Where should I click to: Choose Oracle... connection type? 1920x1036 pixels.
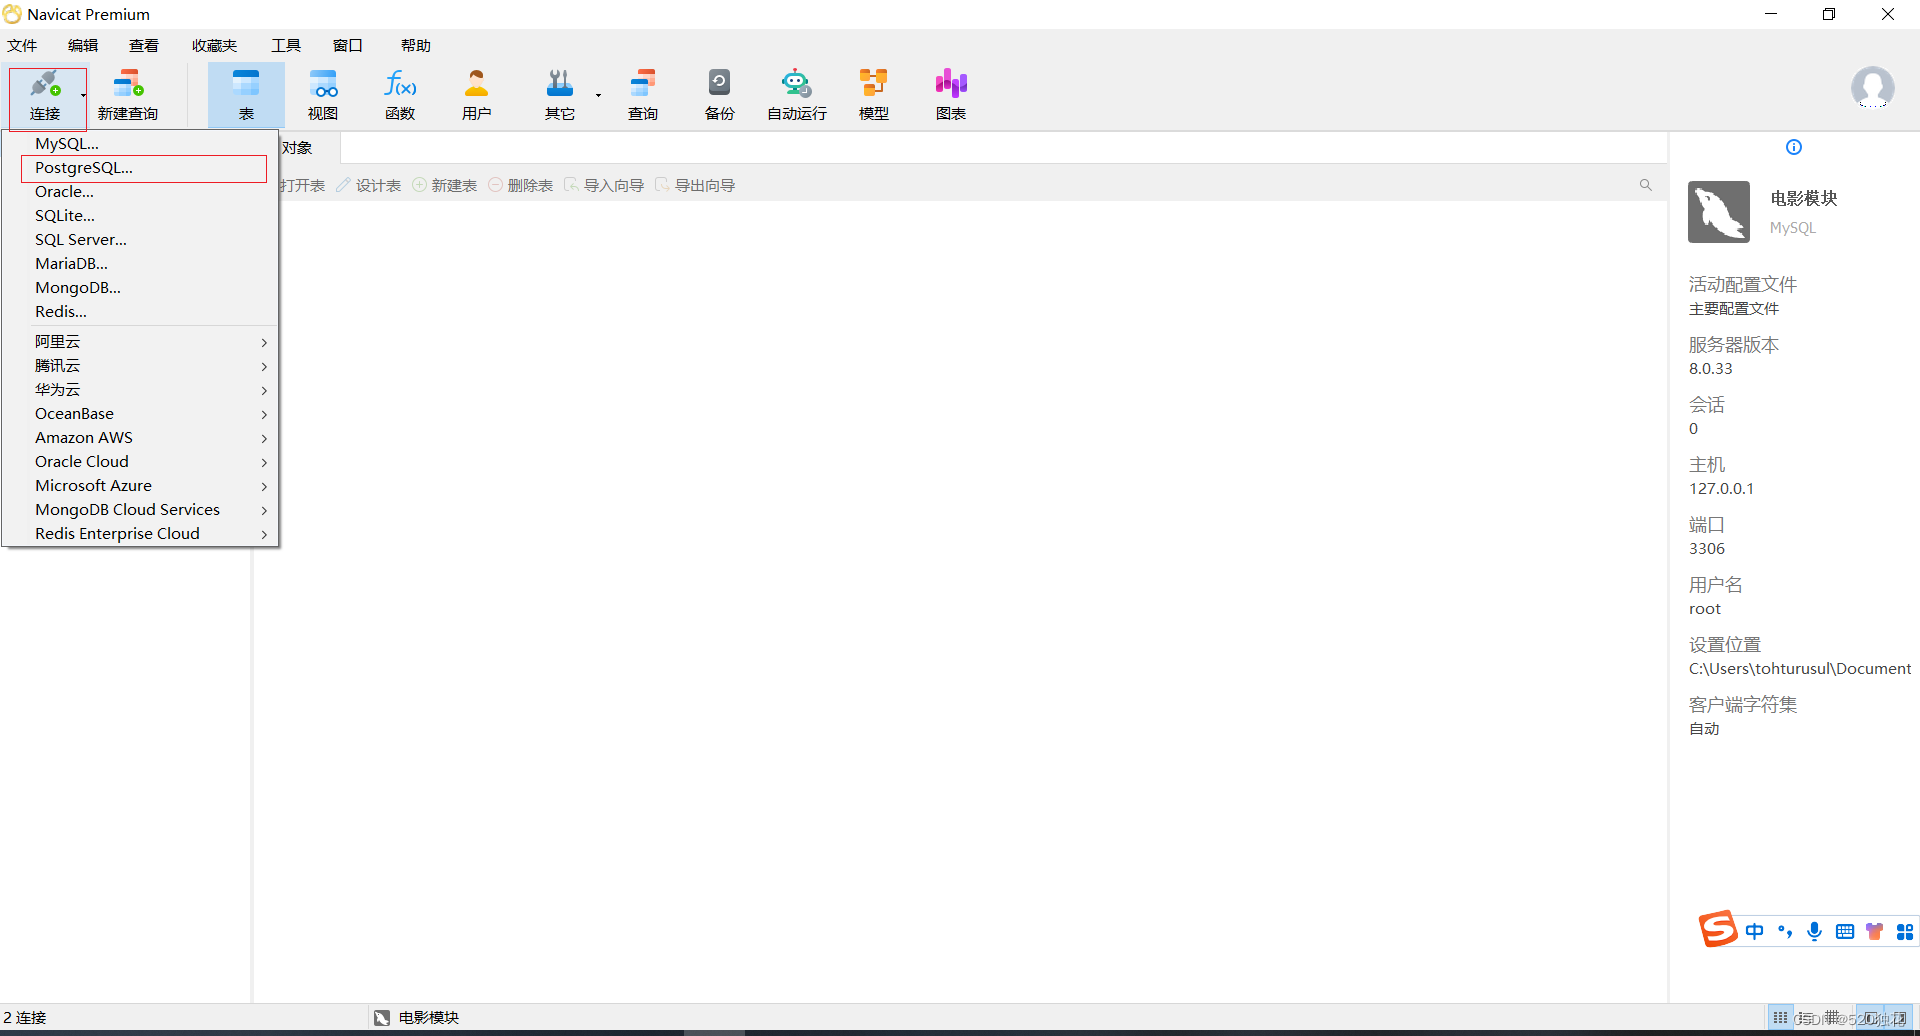click(140, 192)
